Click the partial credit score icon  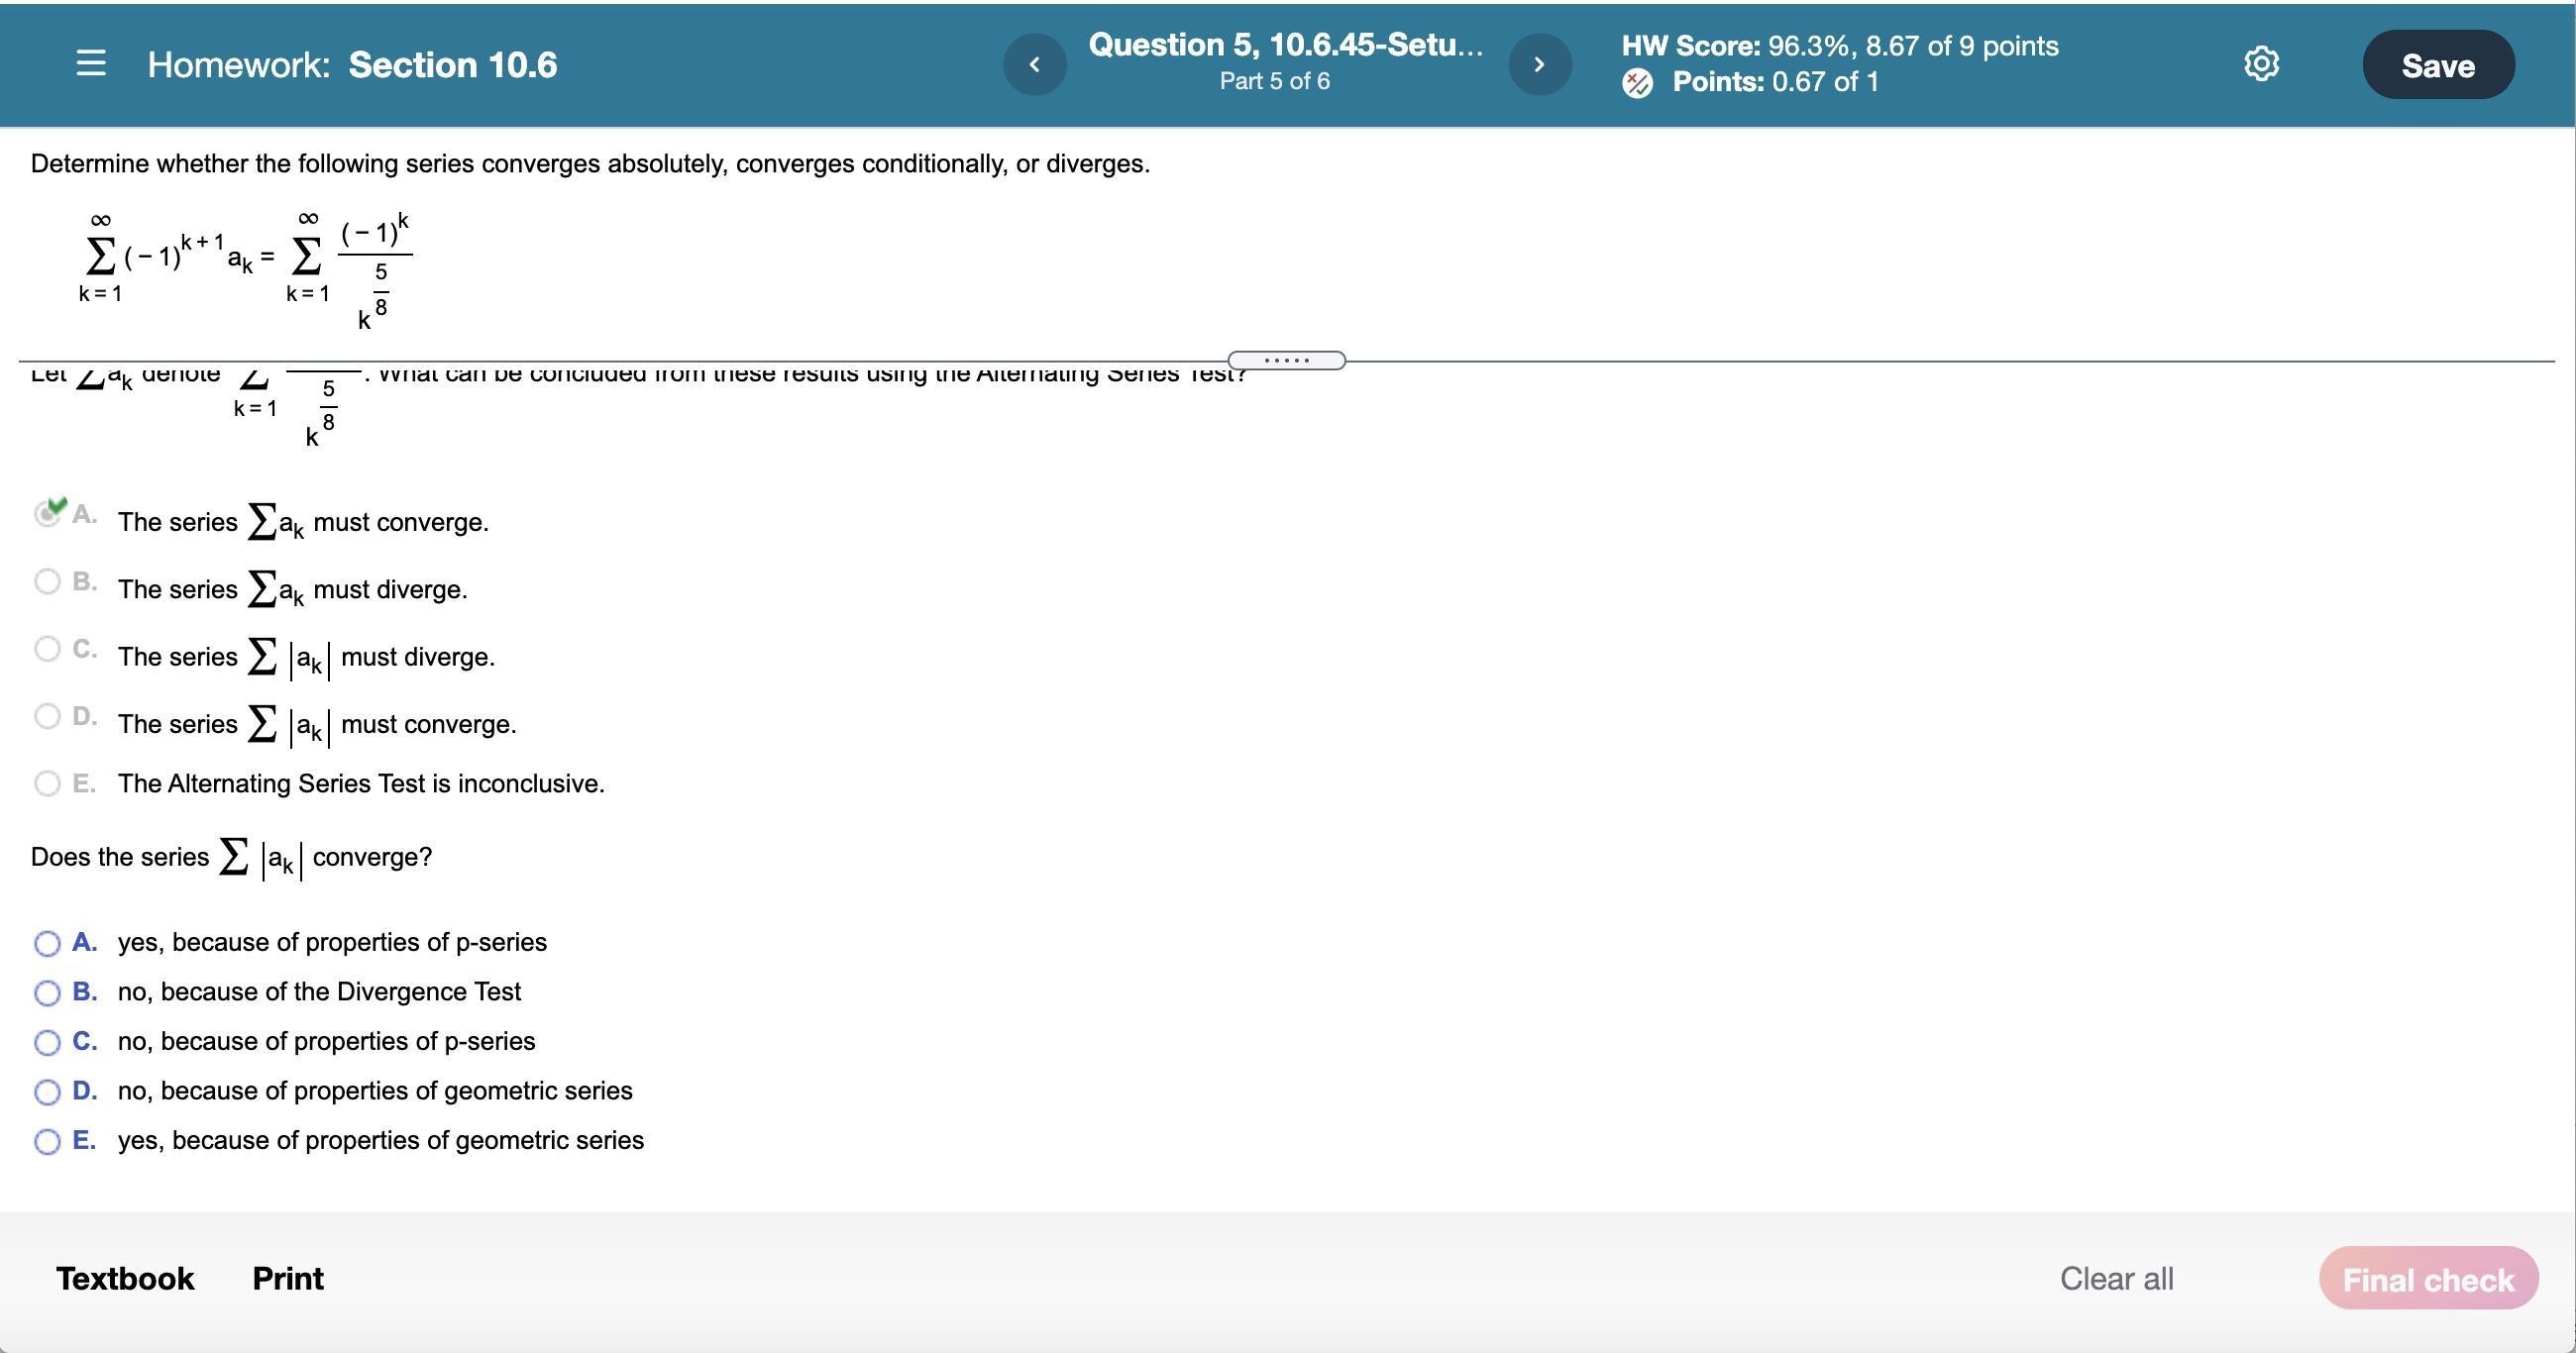tap(1637, 83)
